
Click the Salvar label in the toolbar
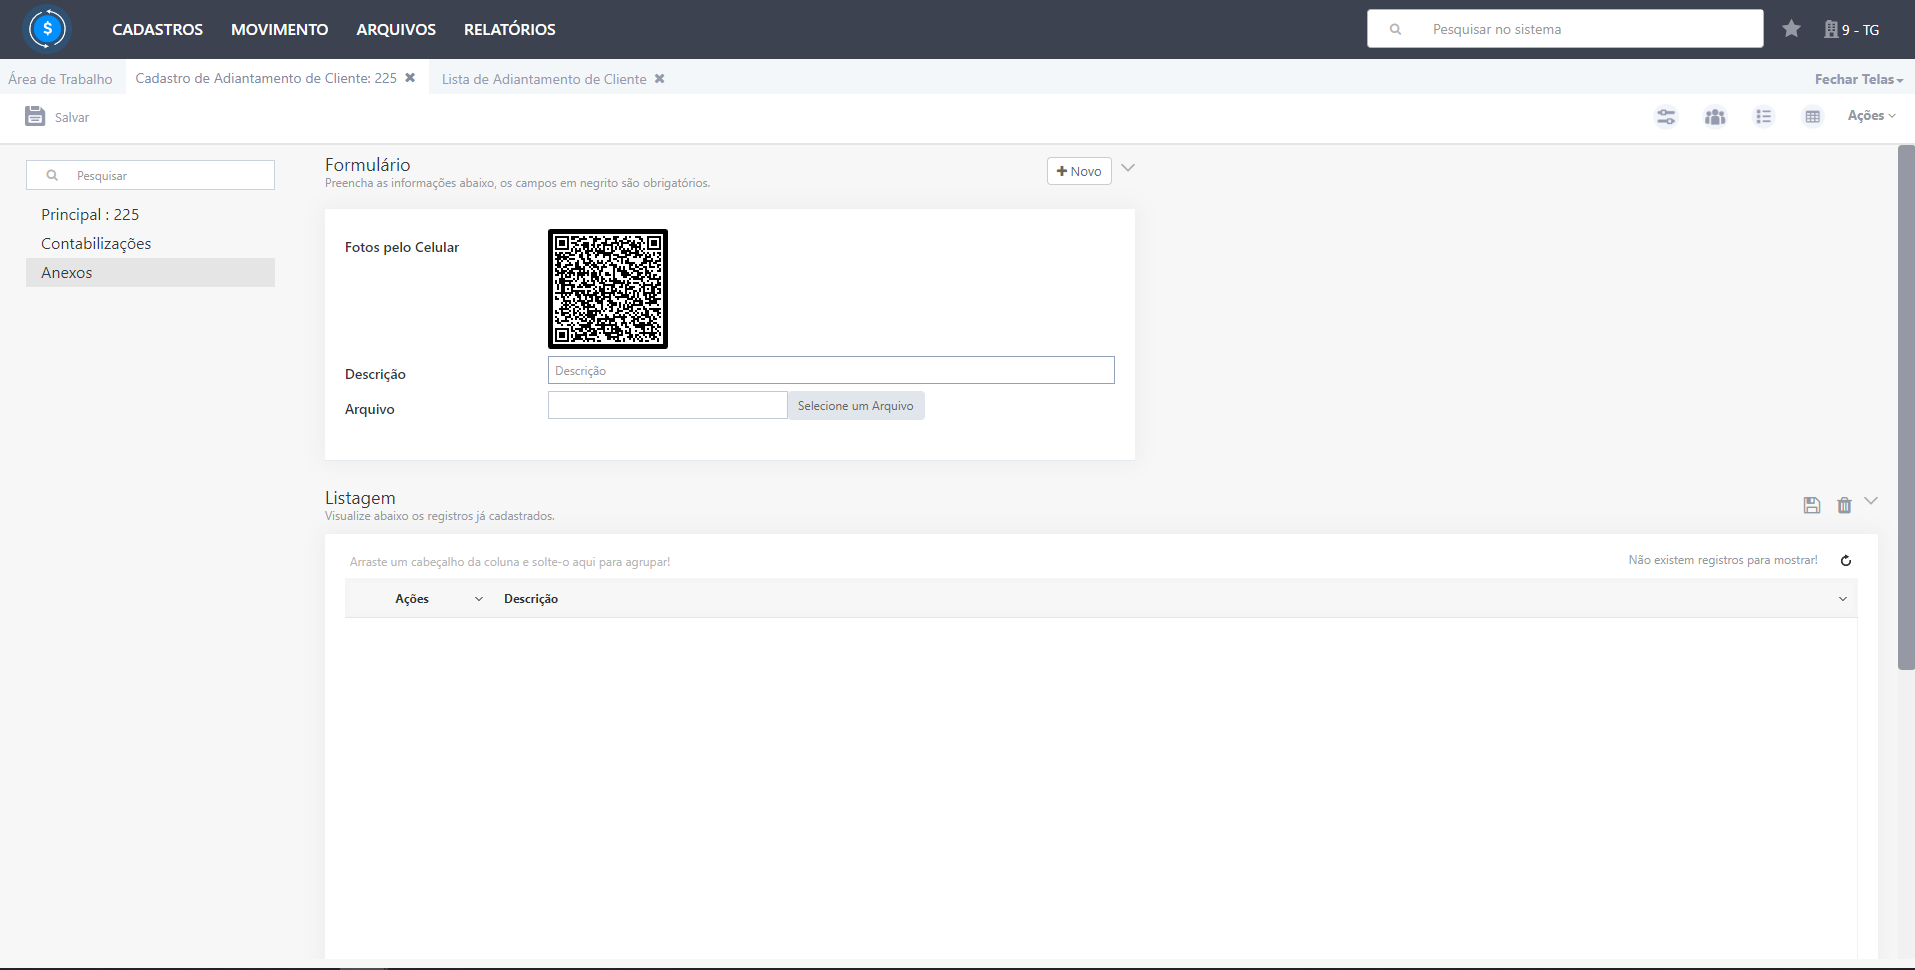click(72, 117)
